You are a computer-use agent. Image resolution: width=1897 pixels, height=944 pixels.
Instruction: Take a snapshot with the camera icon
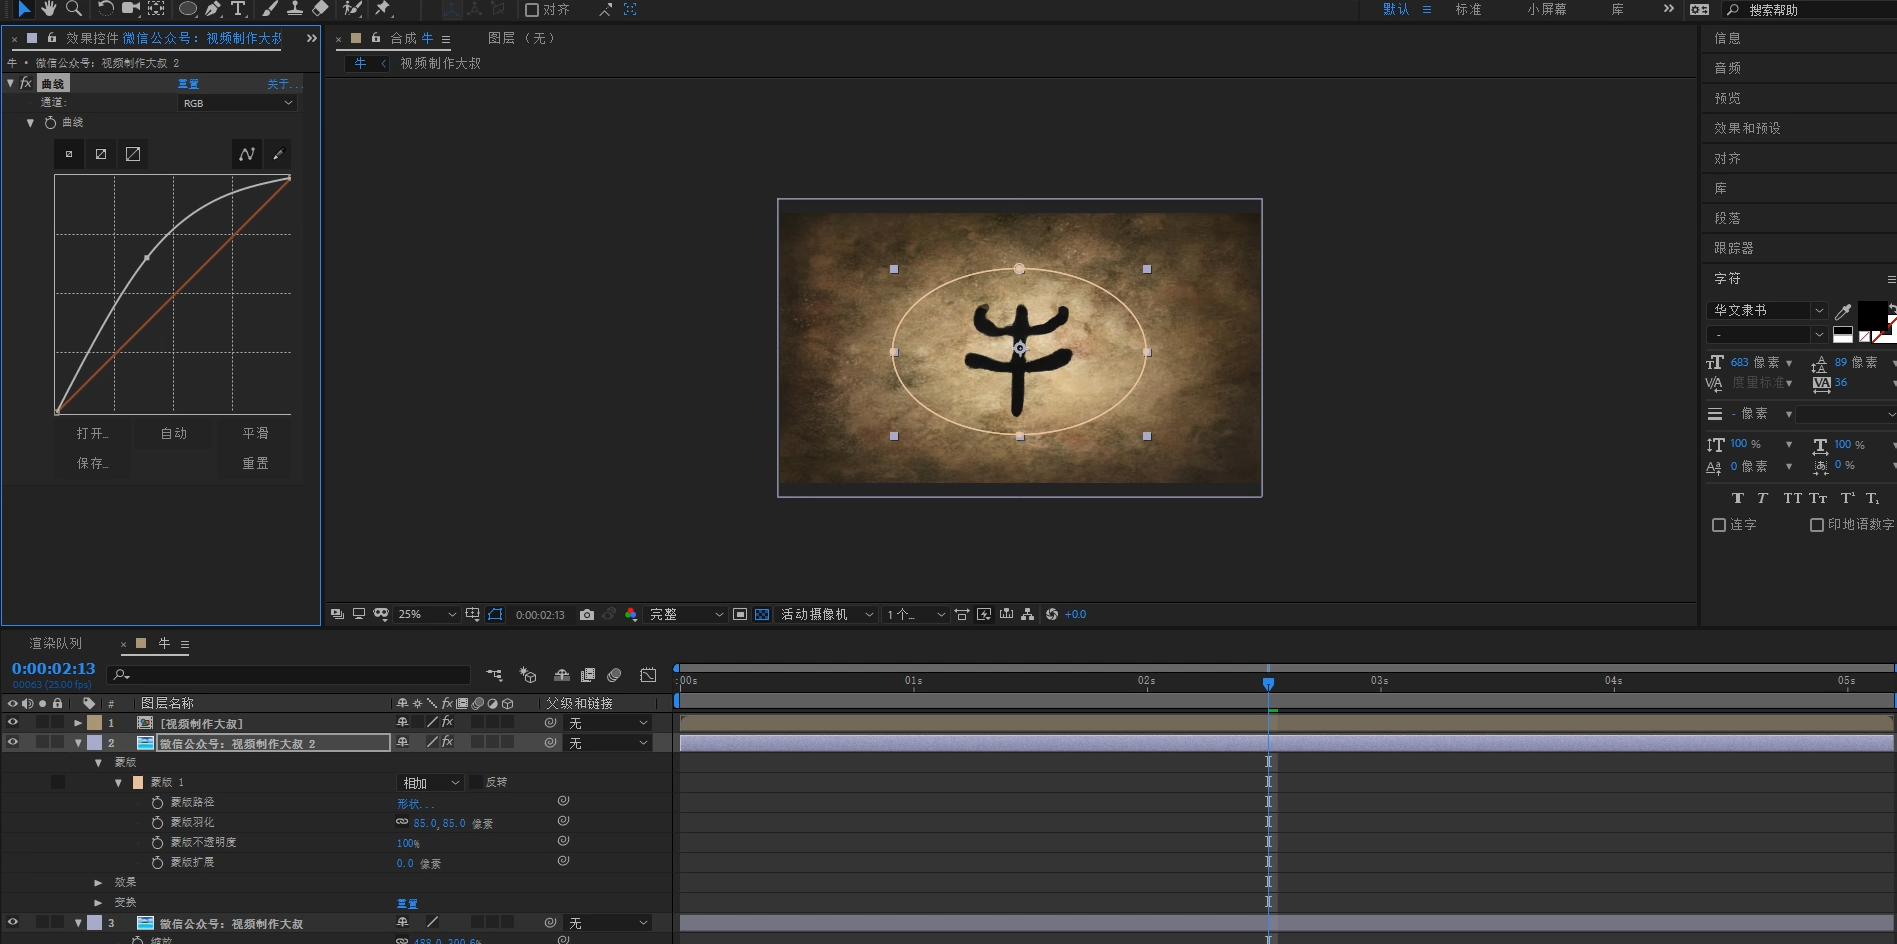(x=587, y=614)
